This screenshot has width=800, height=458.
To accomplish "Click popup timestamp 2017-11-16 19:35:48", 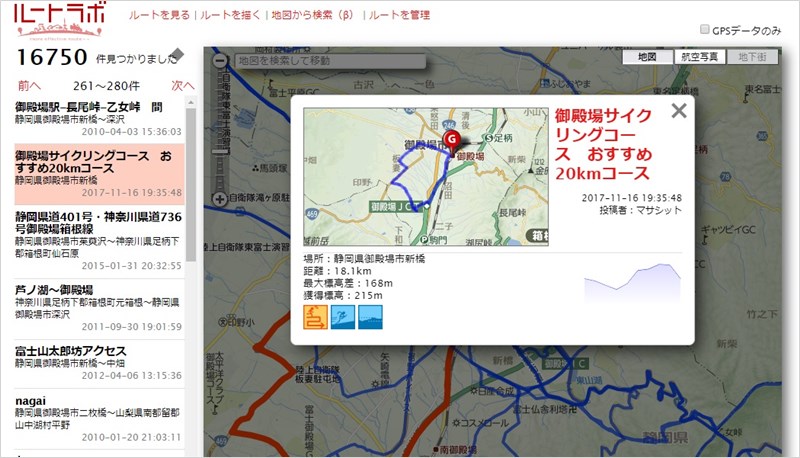I will [632, 197].
